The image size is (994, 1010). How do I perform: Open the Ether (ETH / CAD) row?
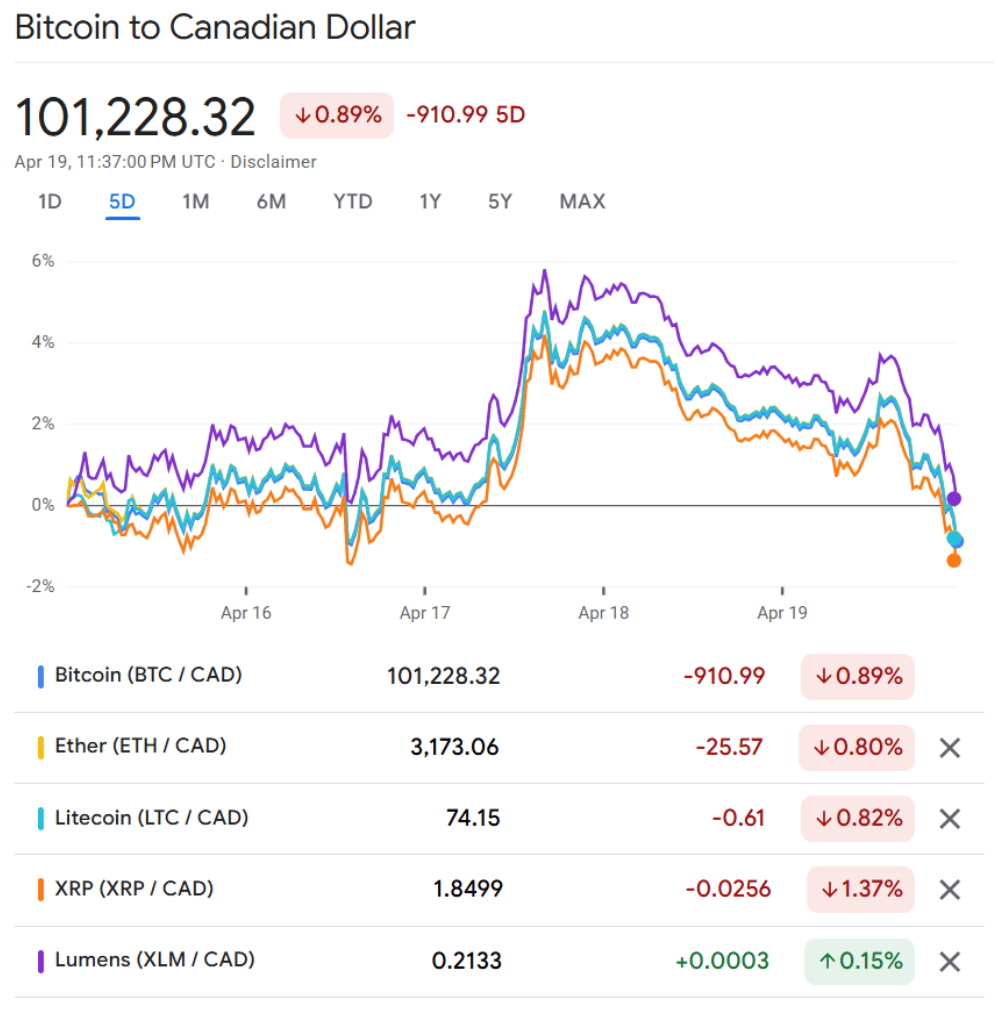point(140,746)
